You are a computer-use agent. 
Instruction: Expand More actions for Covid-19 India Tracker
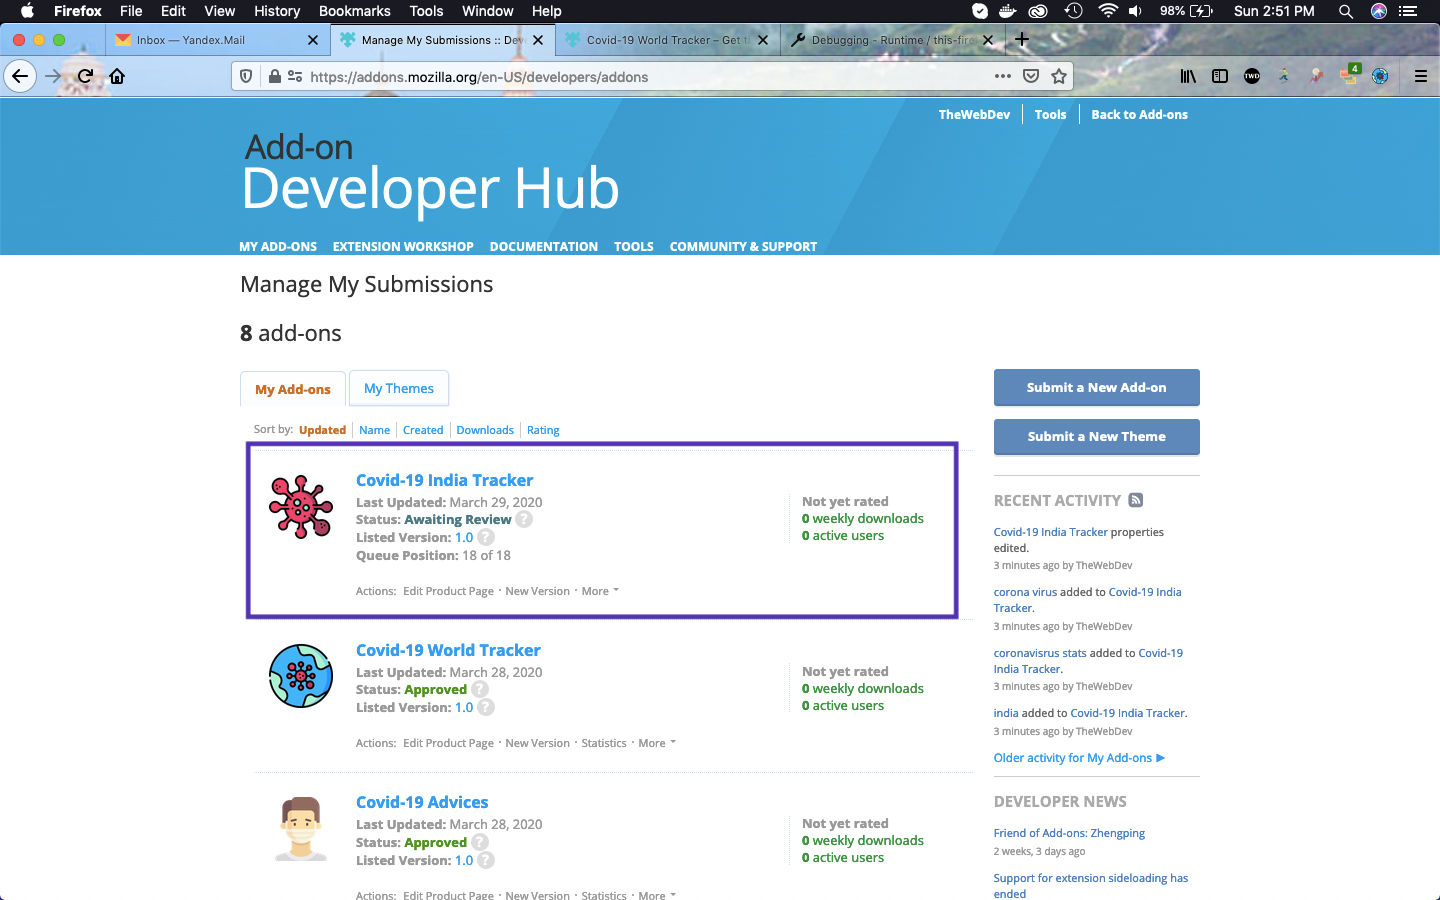[600, 591]
